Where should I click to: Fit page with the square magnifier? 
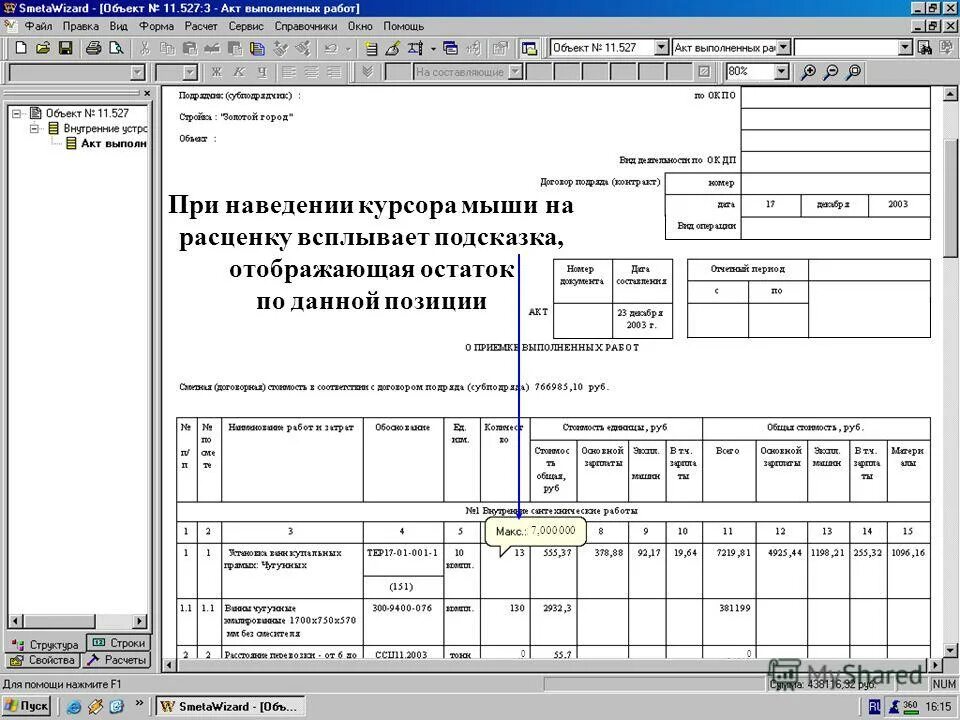tap(853, 72)
